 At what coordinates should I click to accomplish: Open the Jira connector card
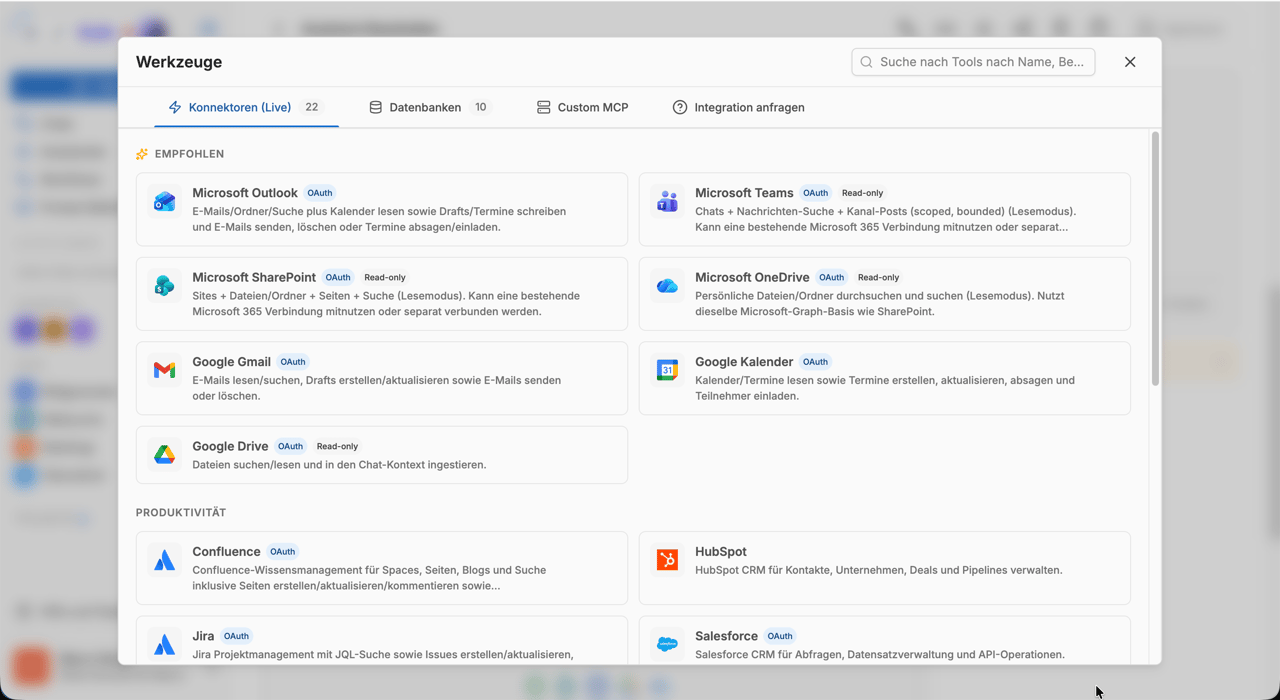(x=382, y=640)
